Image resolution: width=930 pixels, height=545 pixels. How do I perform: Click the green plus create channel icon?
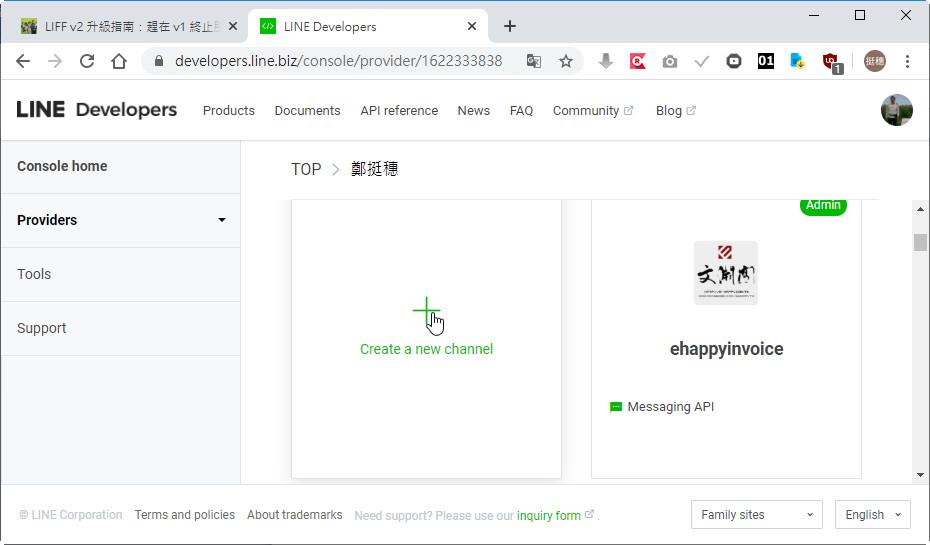coord(426,310)
